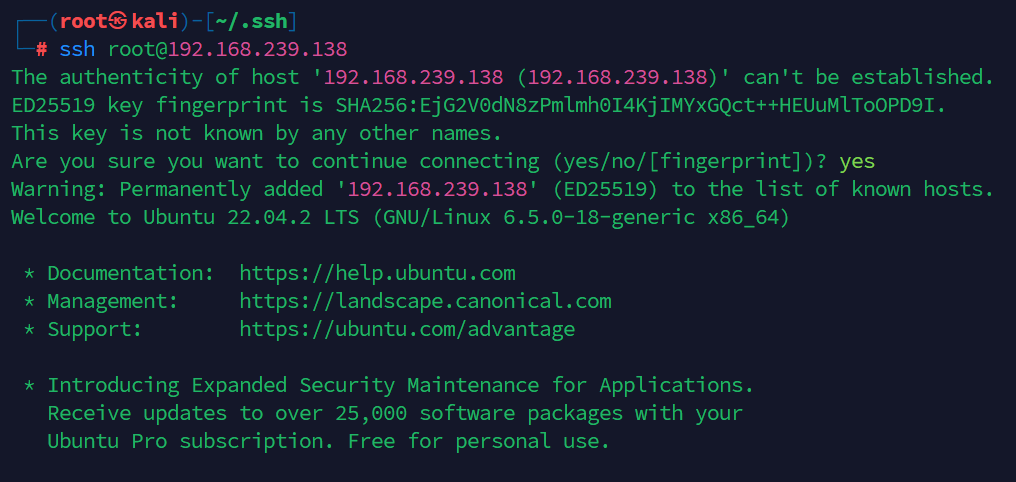Open the help.ubuntu.com documentation link
This screenshot has height=482, width=1016.
(377, 273)
